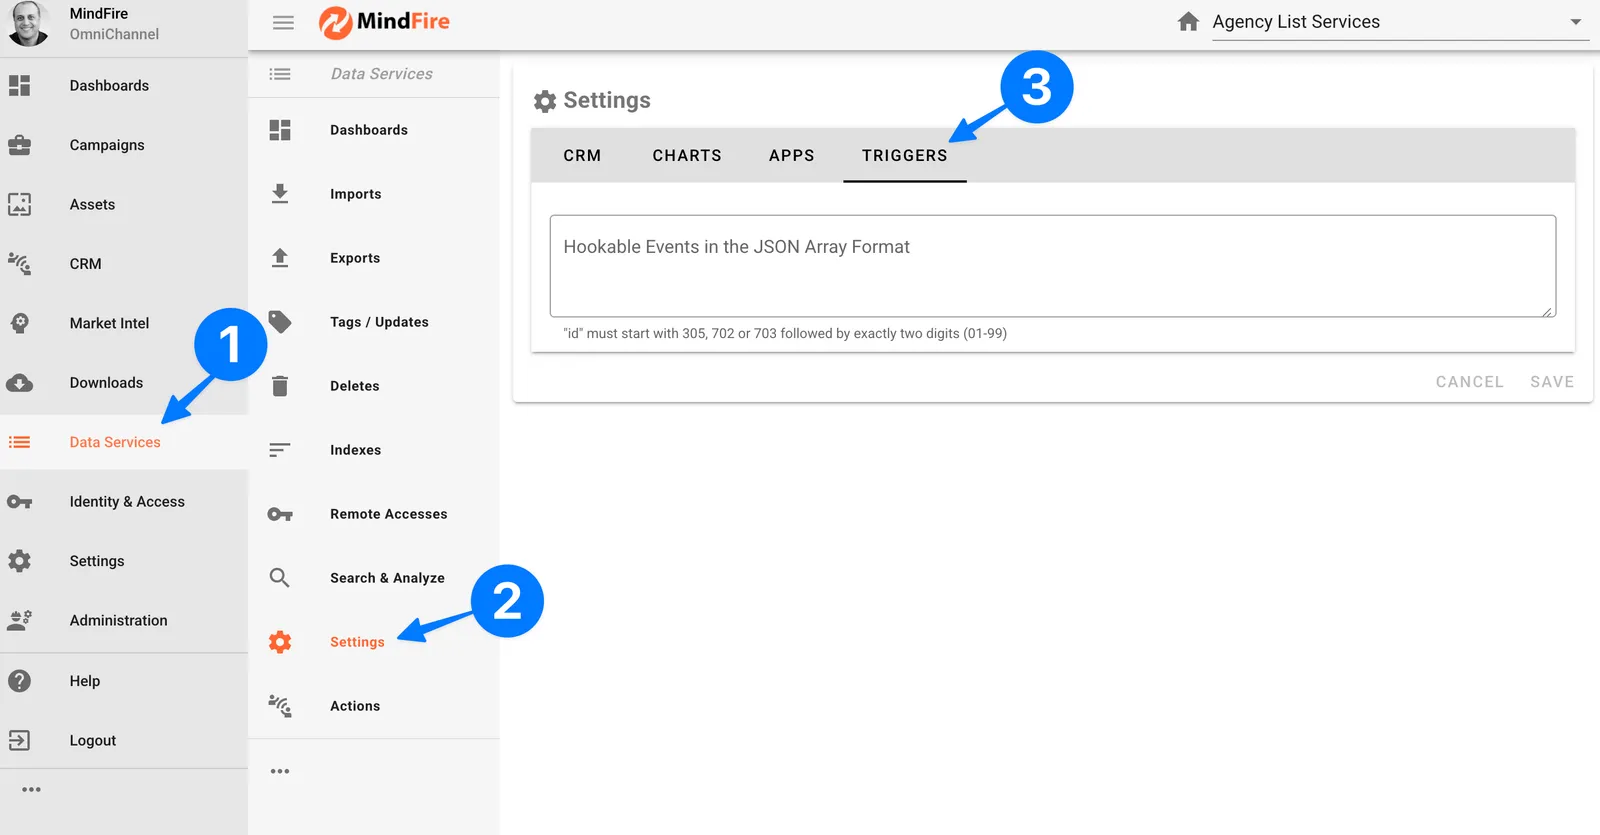Select the APPS tab
Screen dimensions: 1600x835
[791, 156]
